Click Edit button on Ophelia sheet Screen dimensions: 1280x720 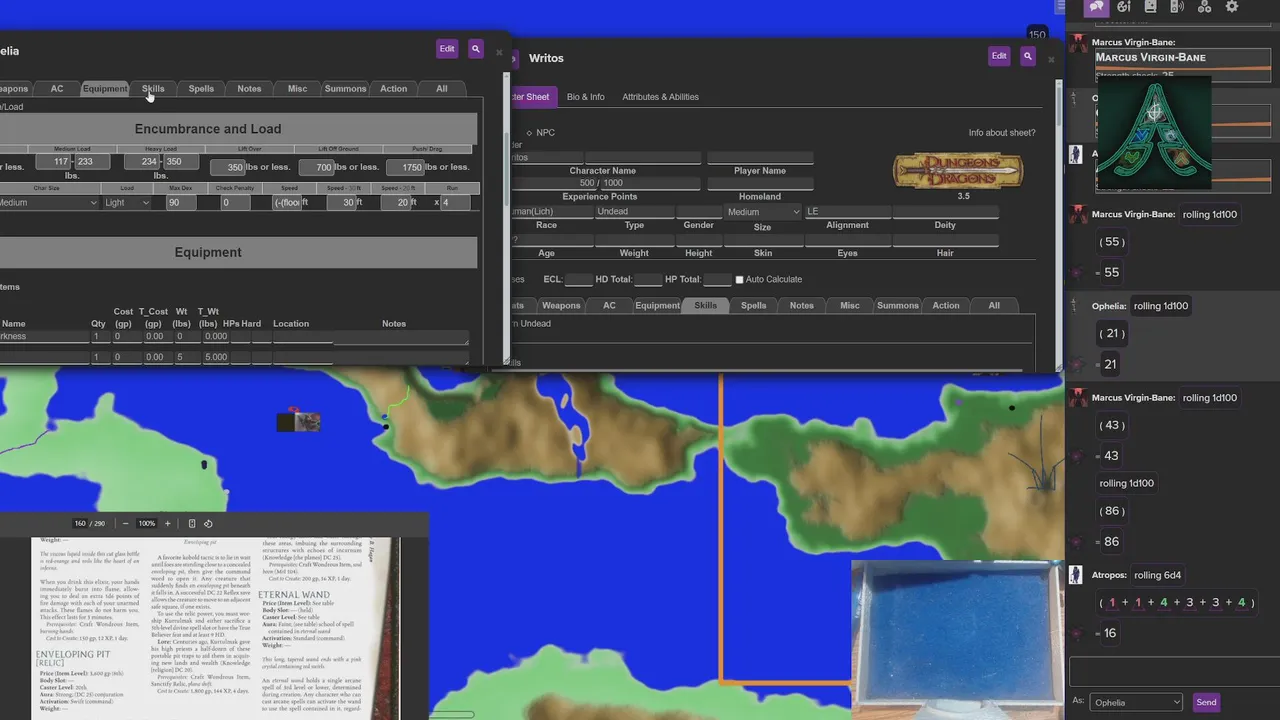point(447,48)
